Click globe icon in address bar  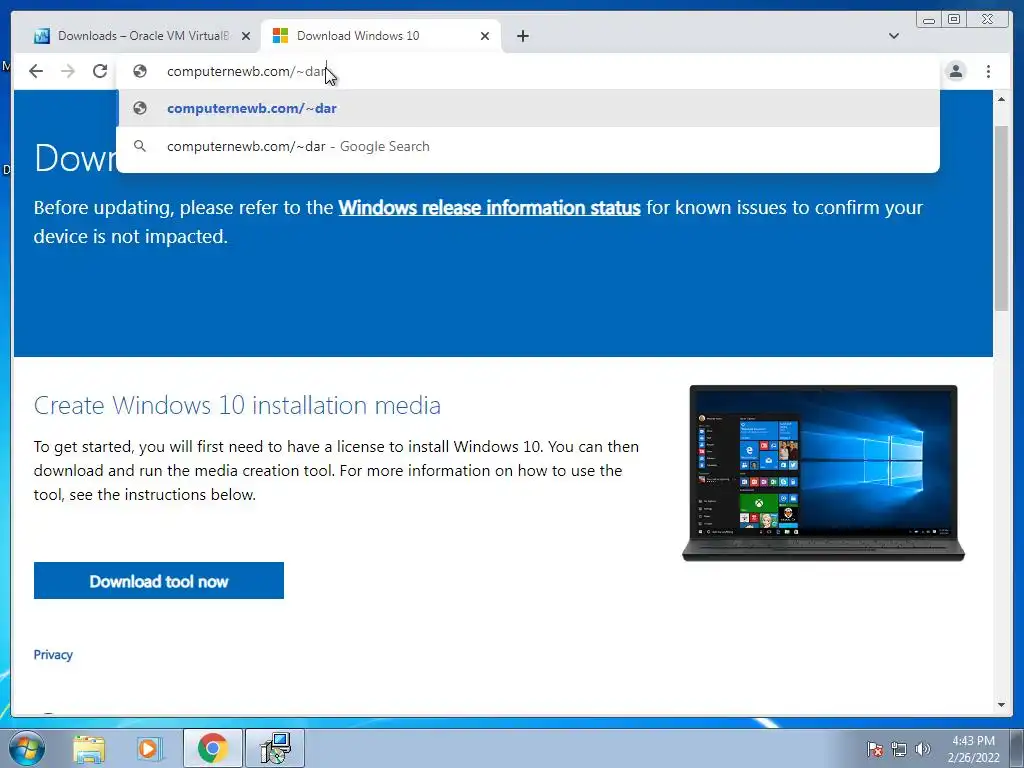click(x=140, y=71)
